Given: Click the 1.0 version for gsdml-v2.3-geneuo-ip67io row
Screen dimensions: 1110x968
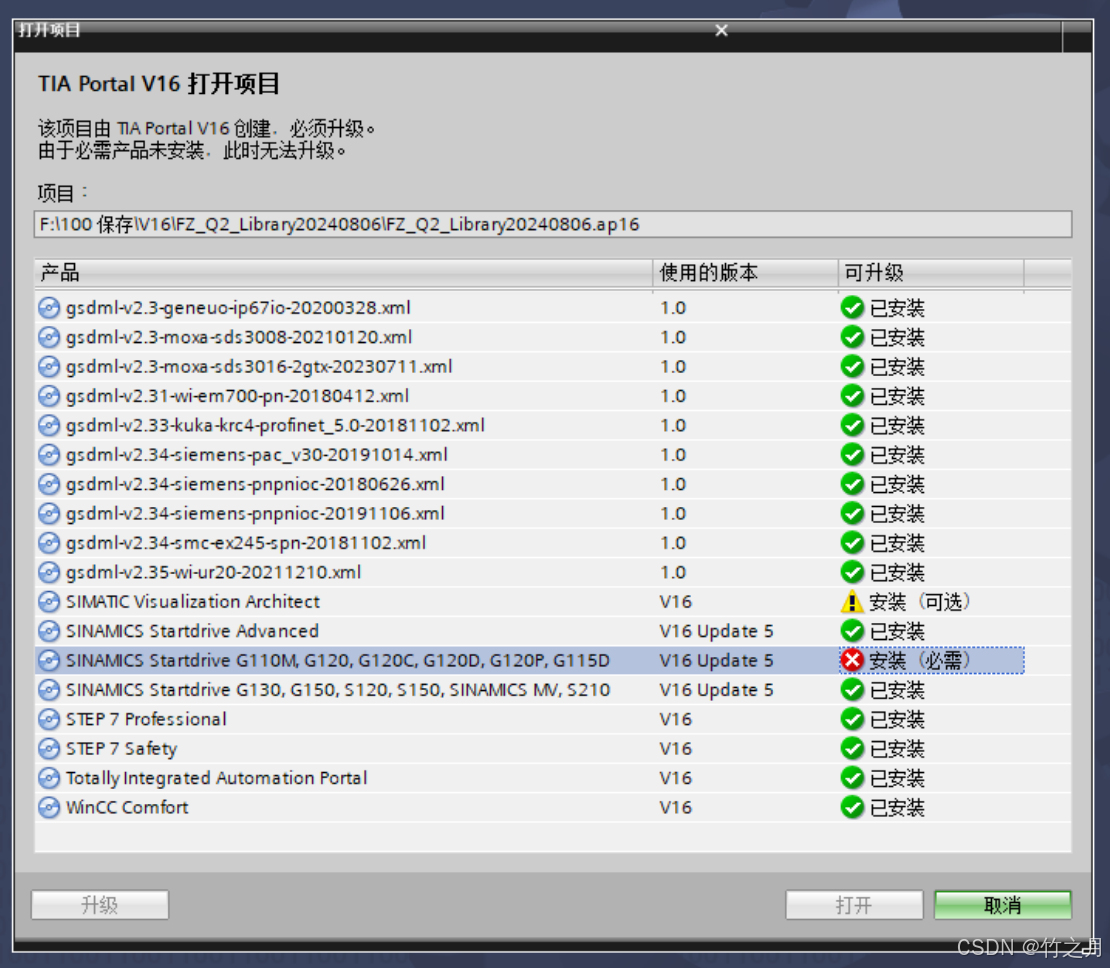Looking at the screenshot, I should (673, 308).
